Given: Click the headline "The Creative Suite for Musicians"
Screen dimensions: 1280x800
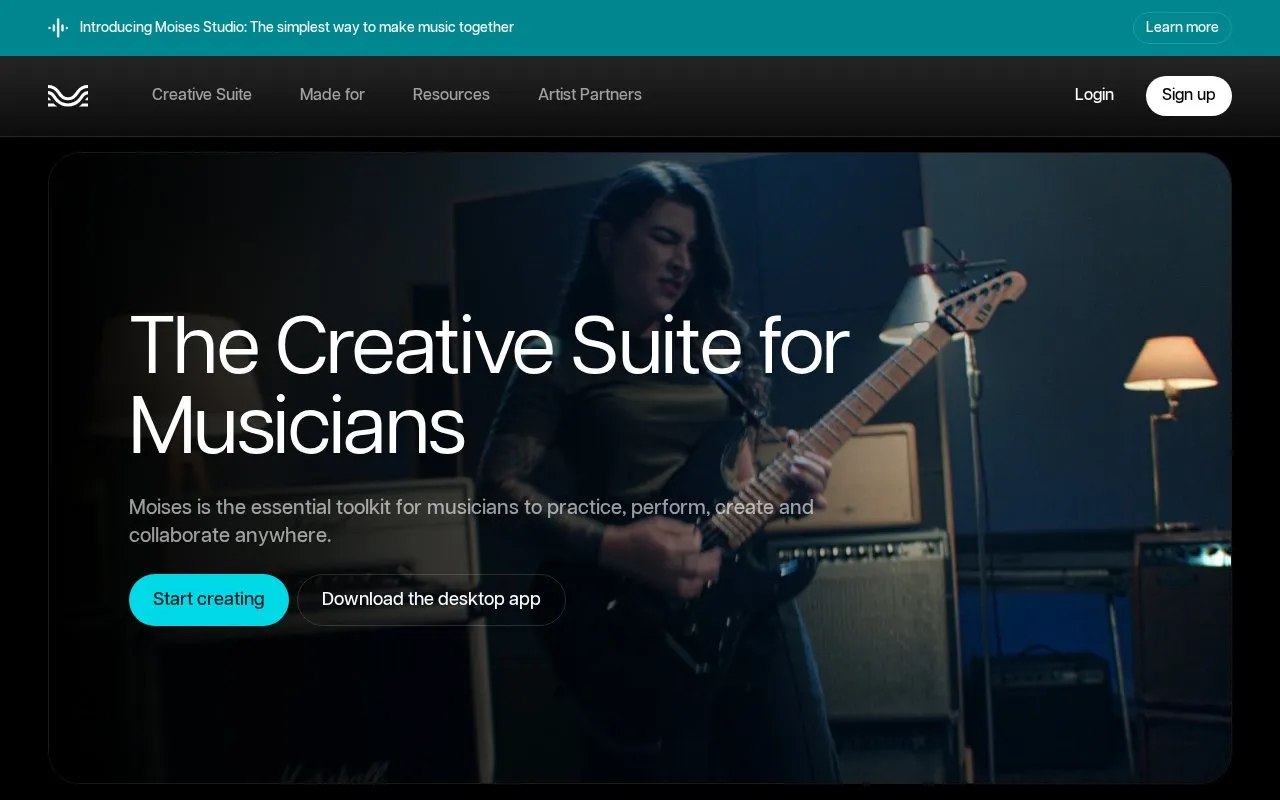Looking at the screenshot, I should click(489, 386).
